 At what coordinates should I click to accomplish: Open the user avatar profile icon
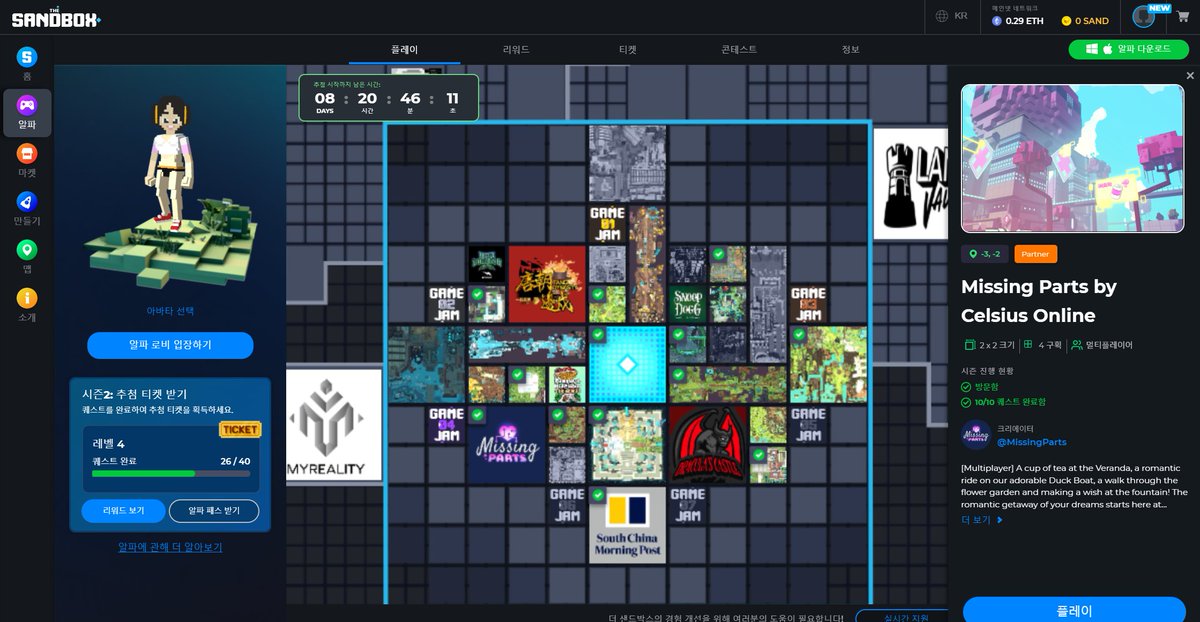1143,17
